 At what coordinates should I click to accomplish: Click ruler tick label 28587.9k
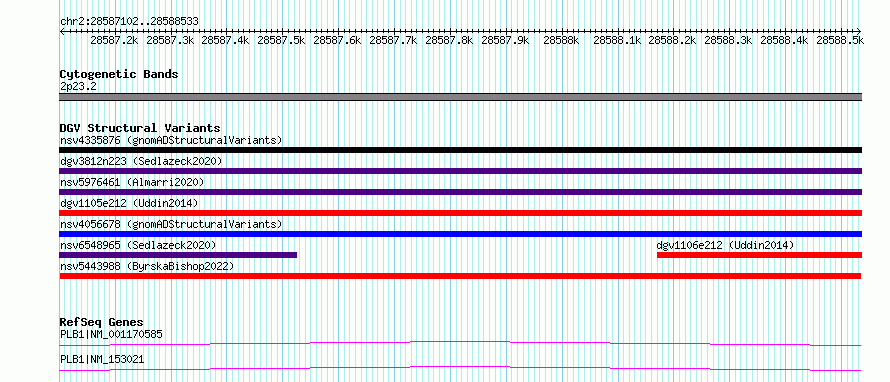pyautogui.click(x=505, y=40)
